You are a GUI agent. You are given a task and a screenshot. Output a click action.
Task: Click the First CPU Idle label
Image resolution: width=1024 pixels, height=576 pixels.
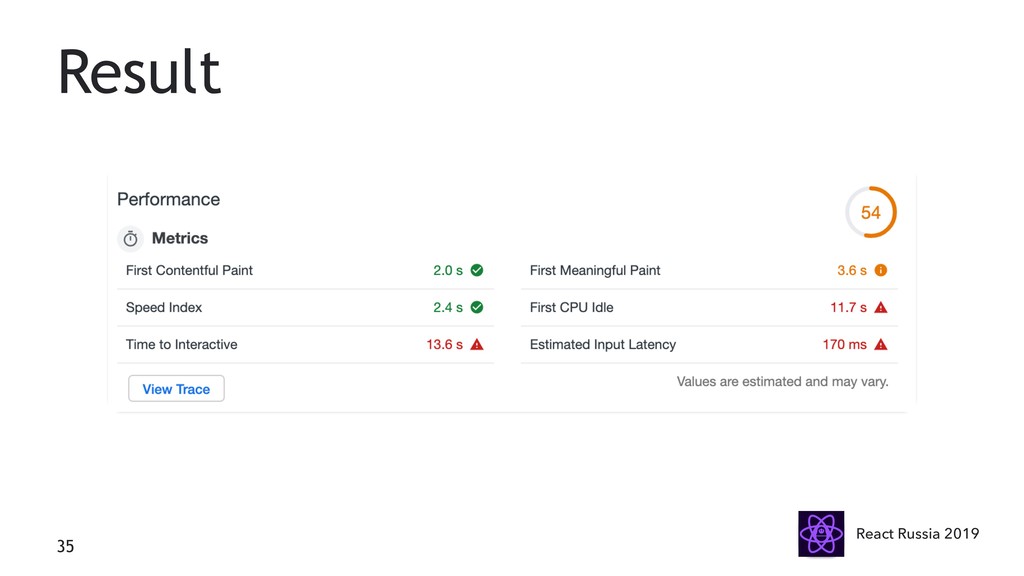click(x=571, y=308)
